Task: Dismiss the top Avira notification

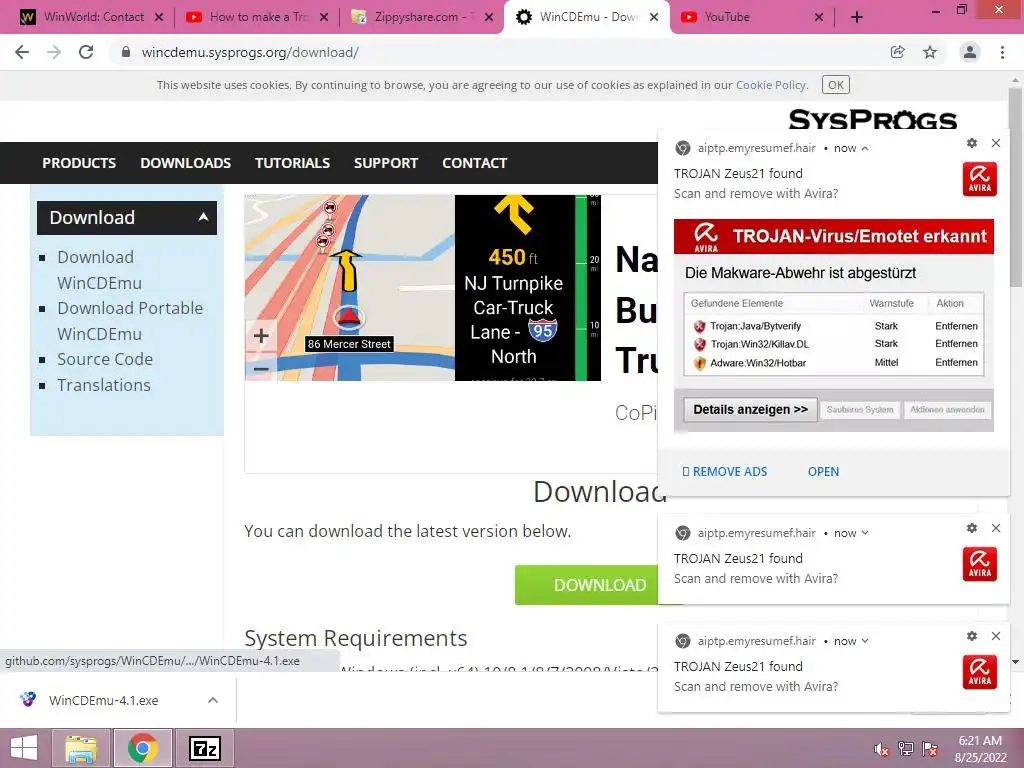Action: (996, 143)
